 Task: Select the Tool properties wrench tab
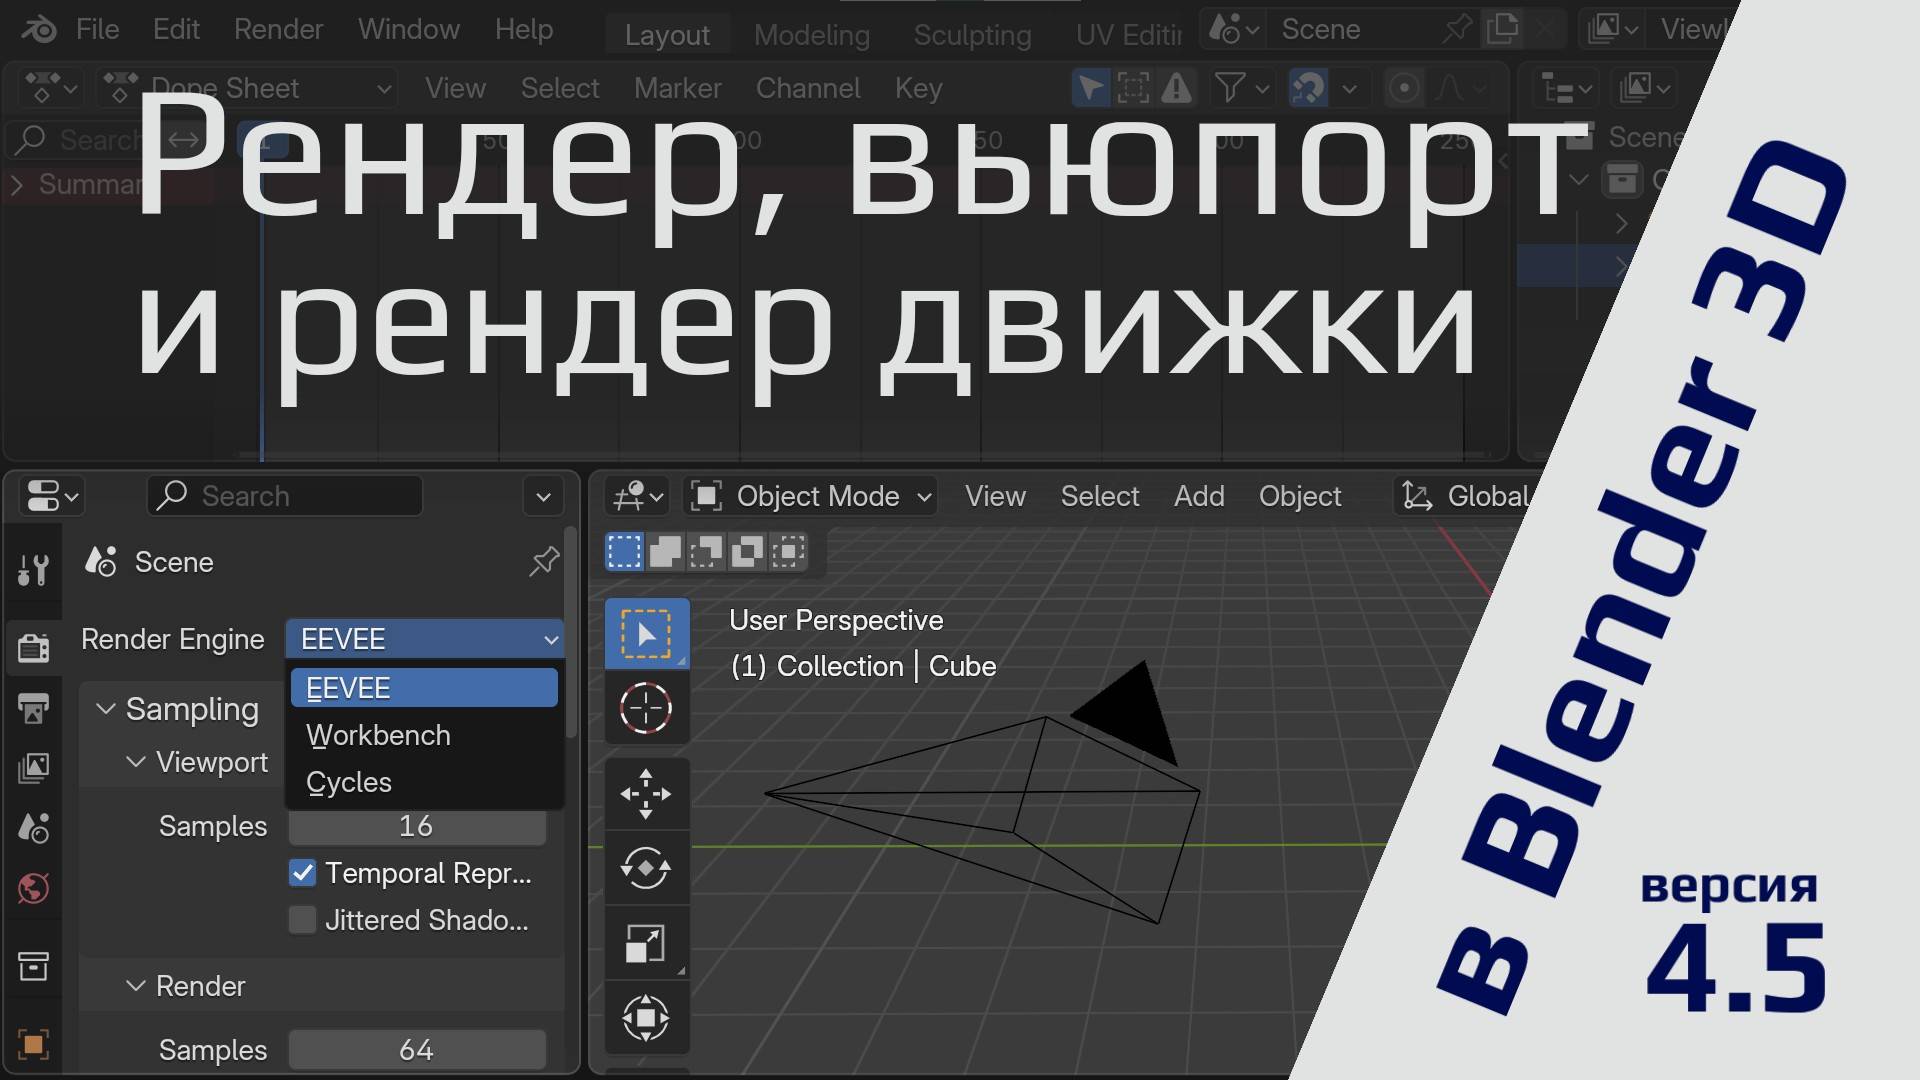tap(34, 570)
